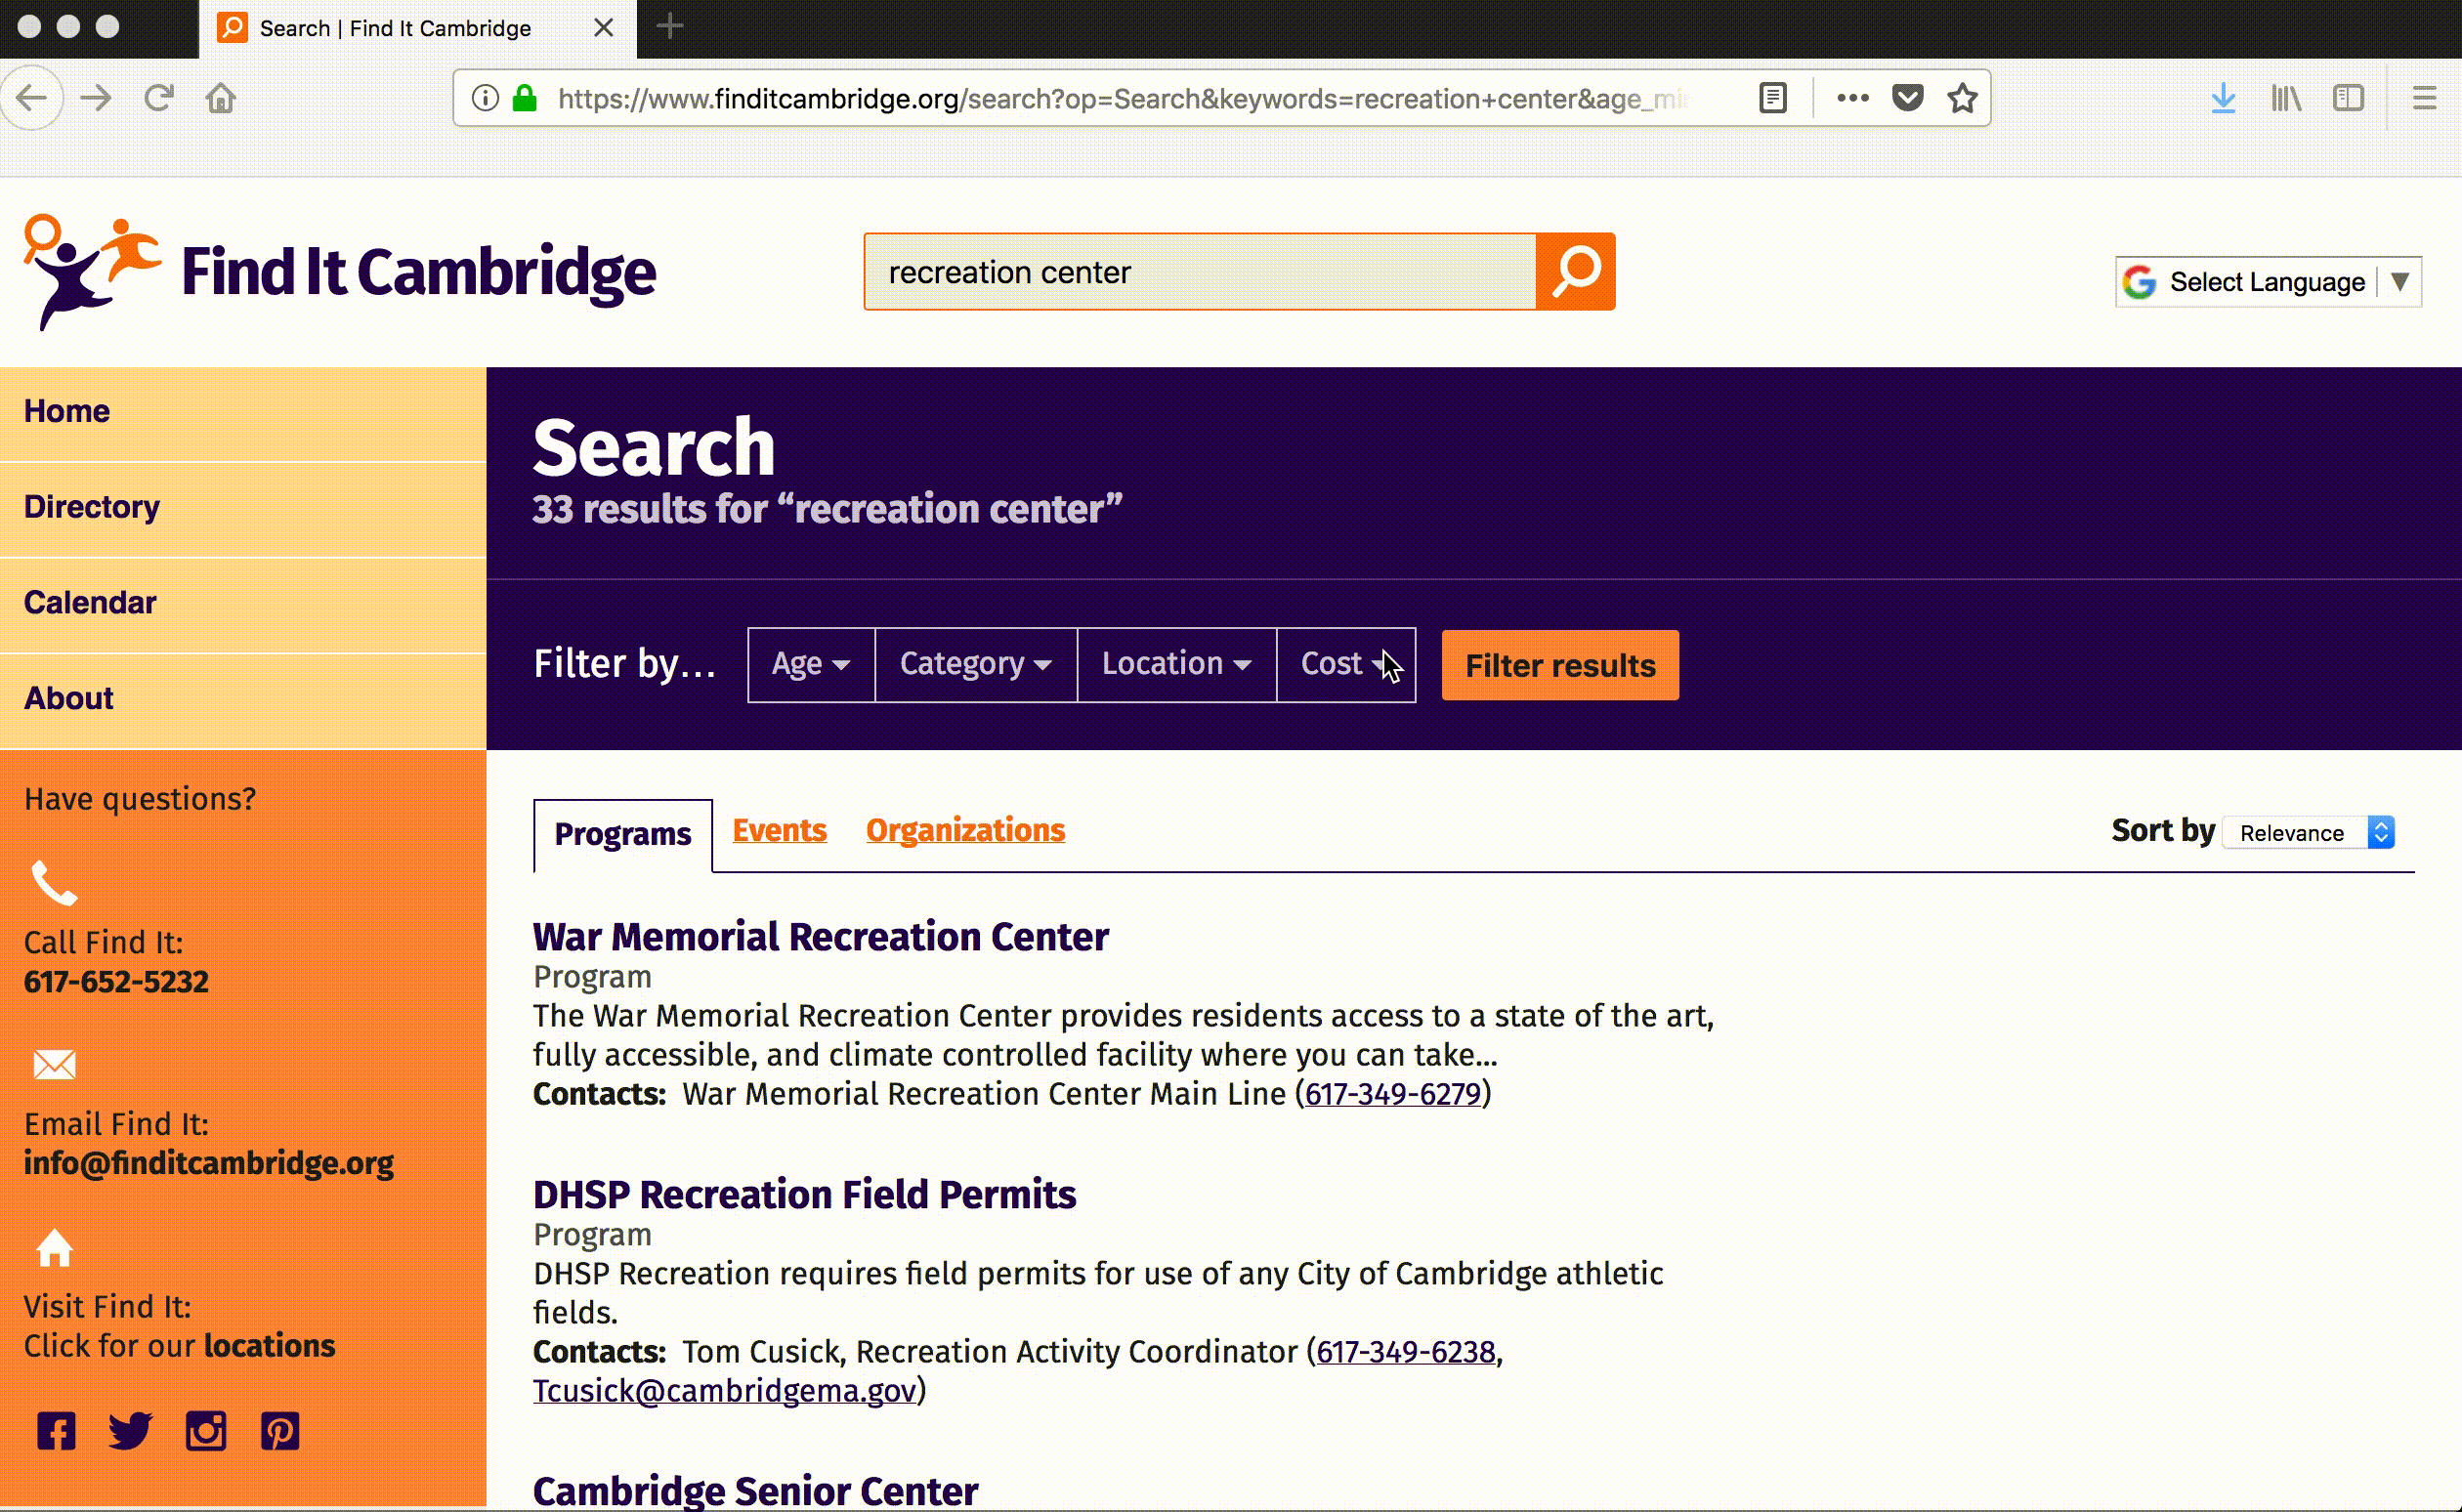Click the green secure lock icon
Image resolution: width=2462 pixels, height=1512 pixels.
525,98
